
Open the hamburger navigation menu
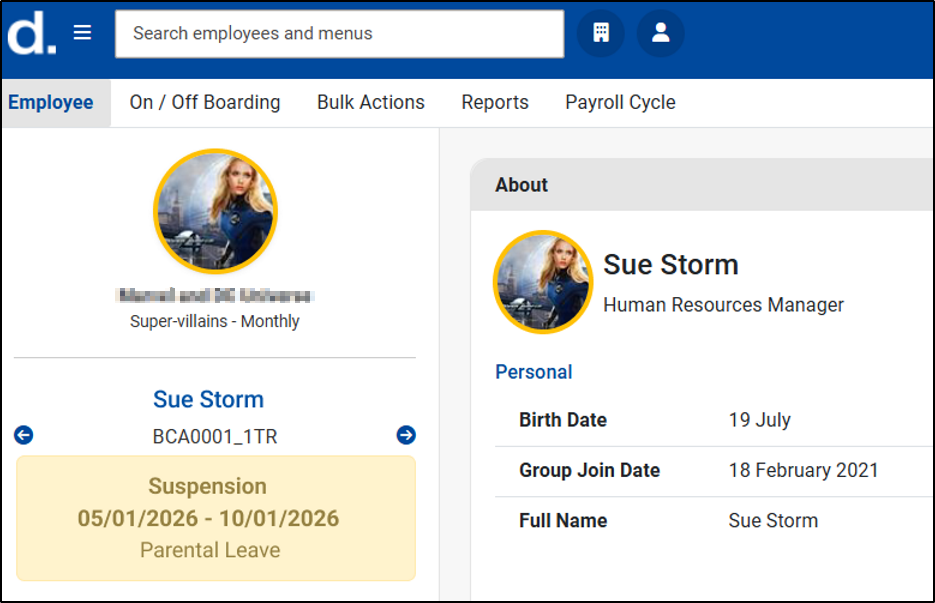point(82,33)
